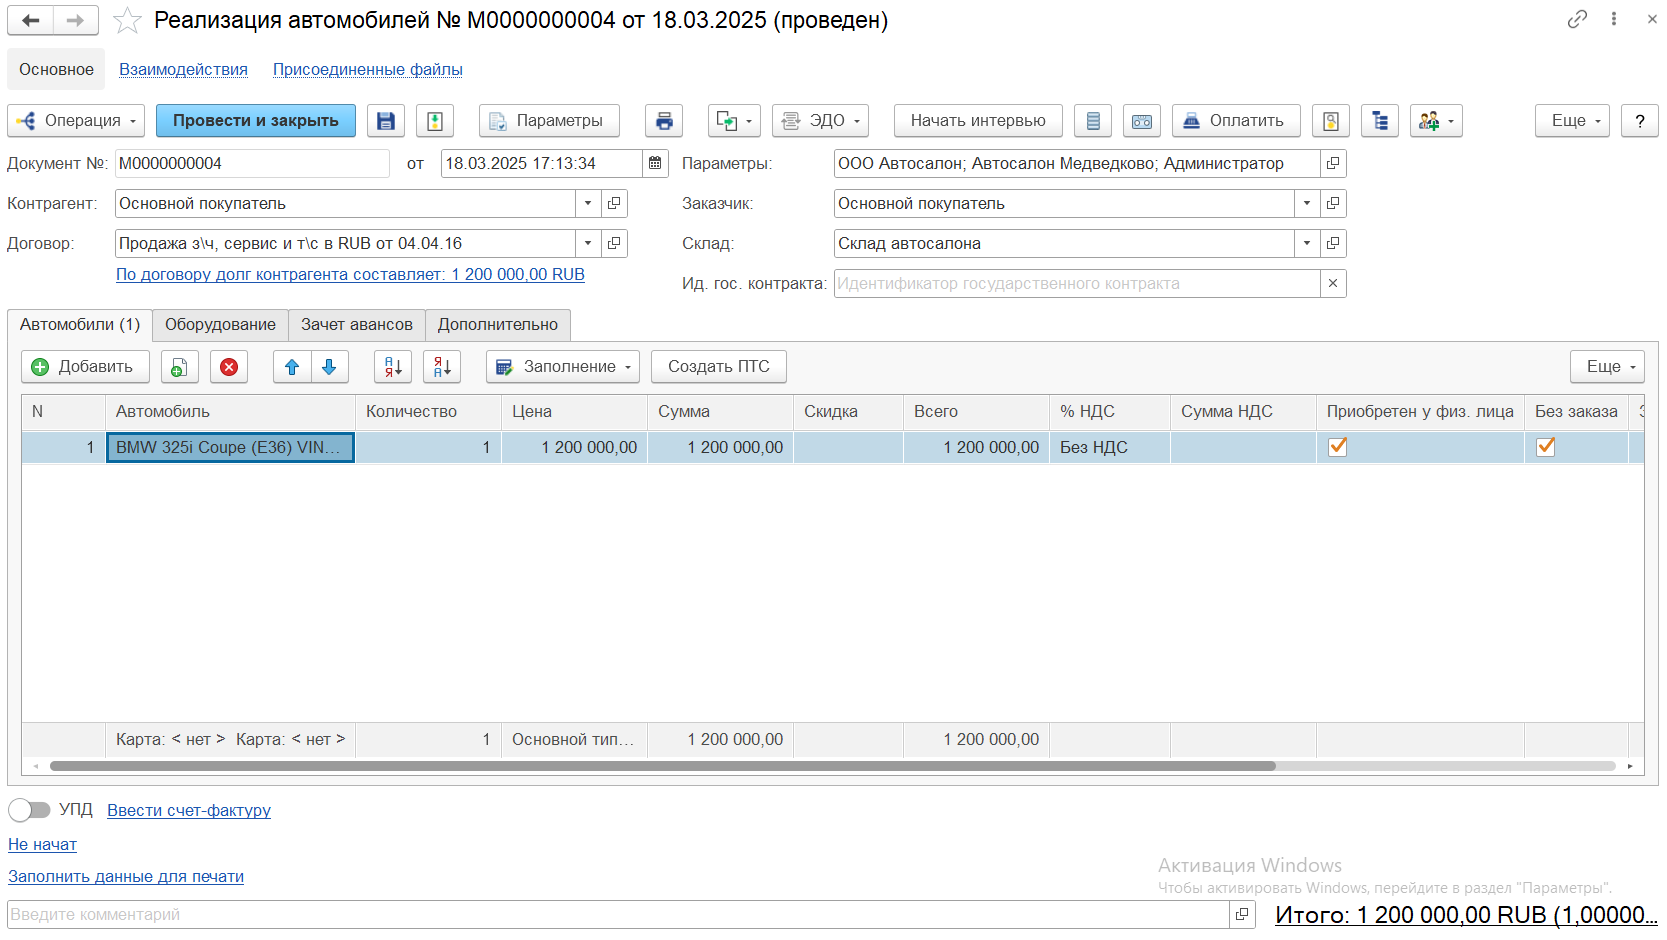Viewport: 1667px width, 940px height.
Task: Move the row down with the blue arrow
Action: point(329,367)
